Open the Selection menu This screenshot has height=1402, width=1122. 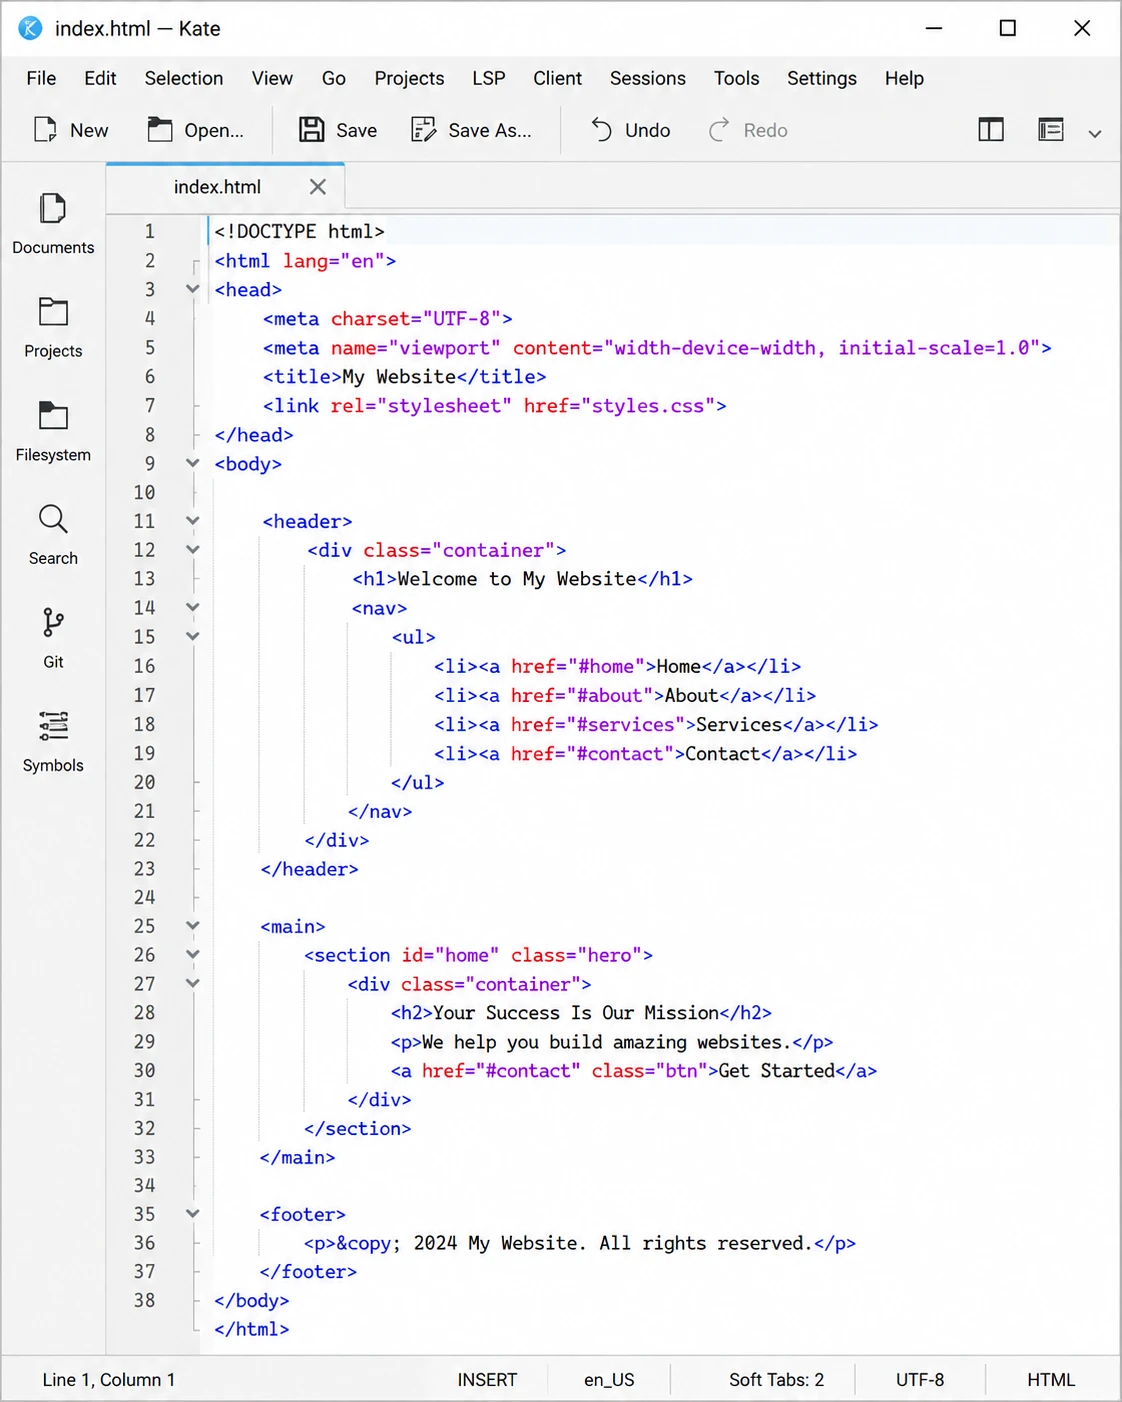coord(184,78)
